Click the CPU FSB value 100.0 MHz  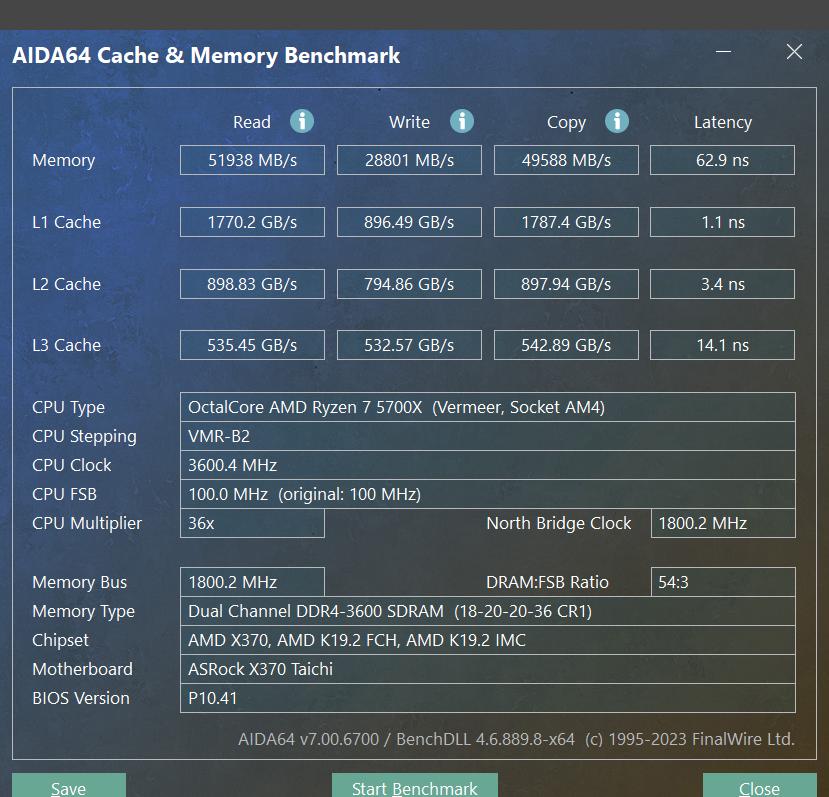click(487, 494)
